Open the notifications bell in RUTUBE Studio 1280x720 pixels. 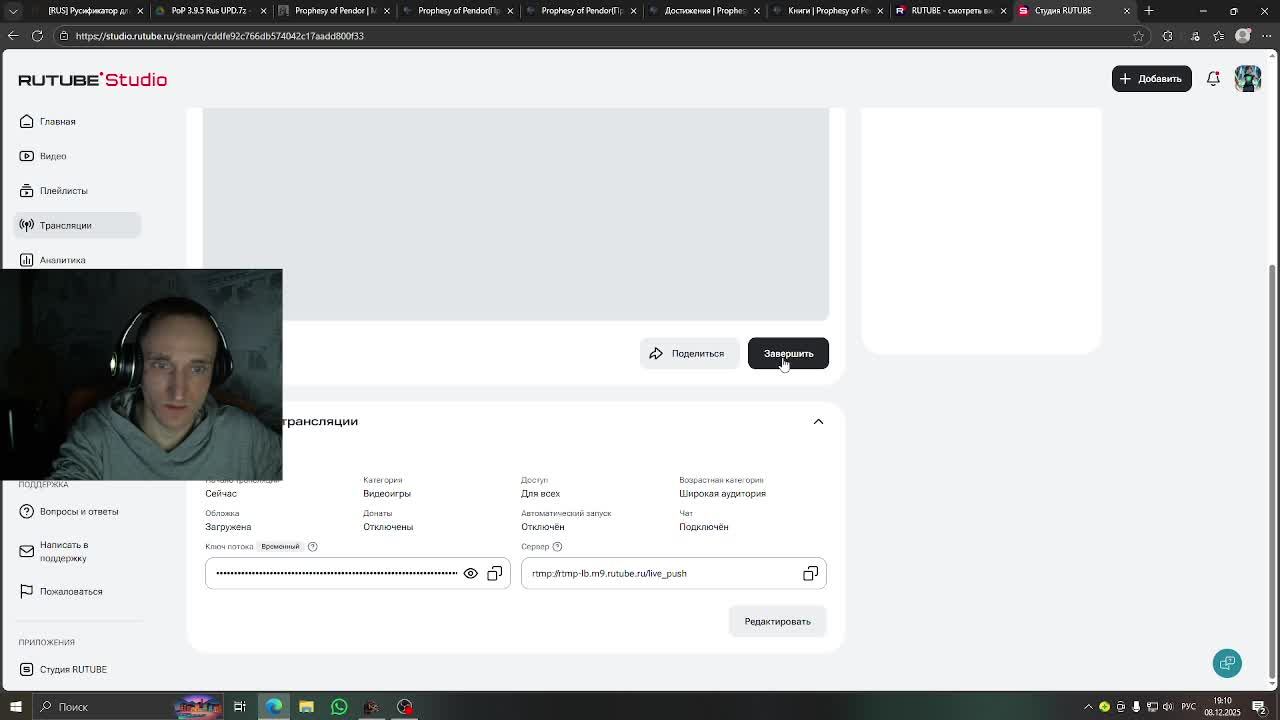[x=1213, y=78]
